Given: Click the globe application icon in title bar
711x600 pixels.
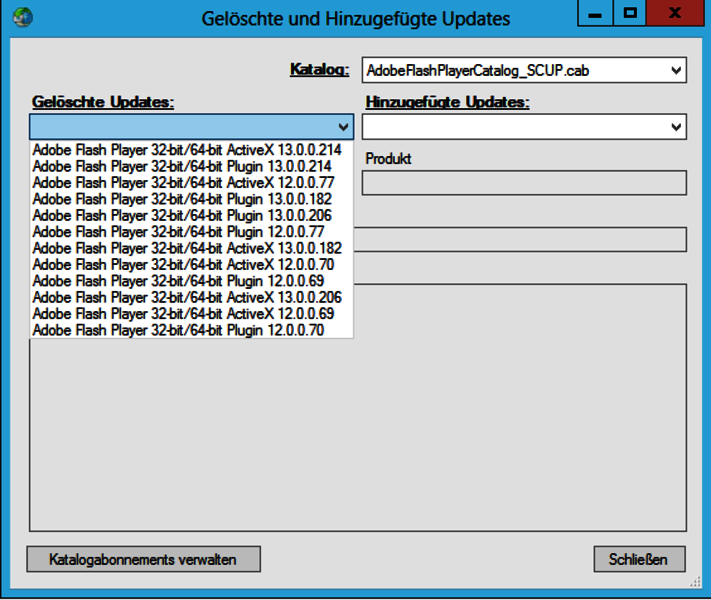Looking at the screenshot, I should [x=23, y=17].
